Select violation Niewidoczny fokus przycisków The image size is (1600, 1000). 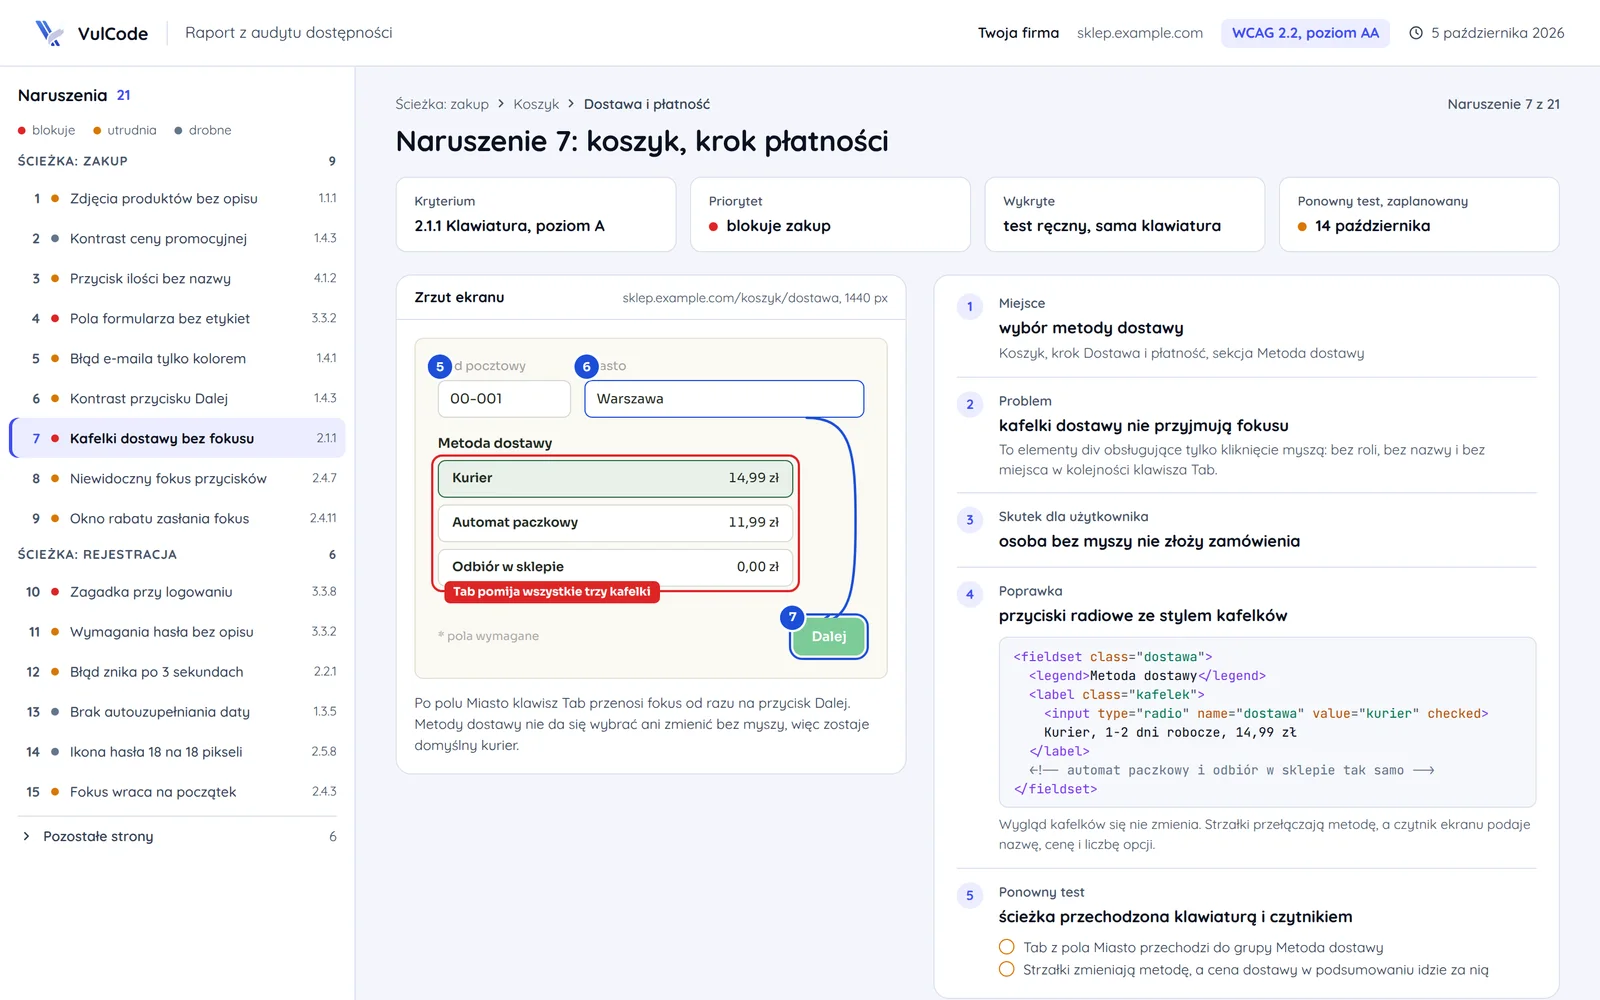[x=178, y=478]
